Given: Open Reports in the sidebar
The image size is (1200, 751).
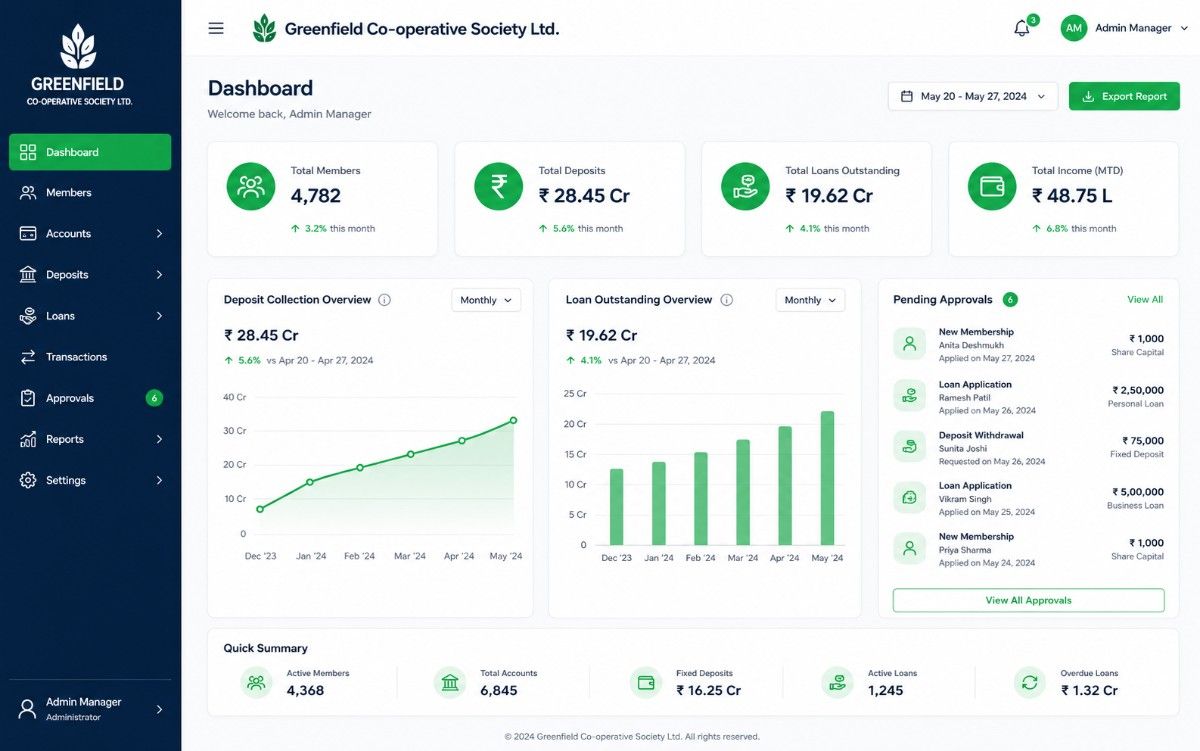Looking at the screenshot, I should 90,439.
